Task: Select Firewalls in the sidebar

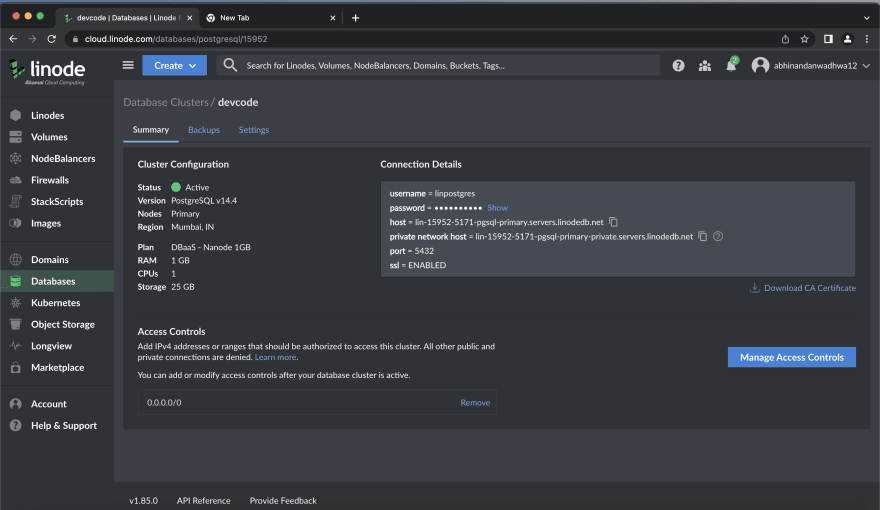Action: point(50,180)
